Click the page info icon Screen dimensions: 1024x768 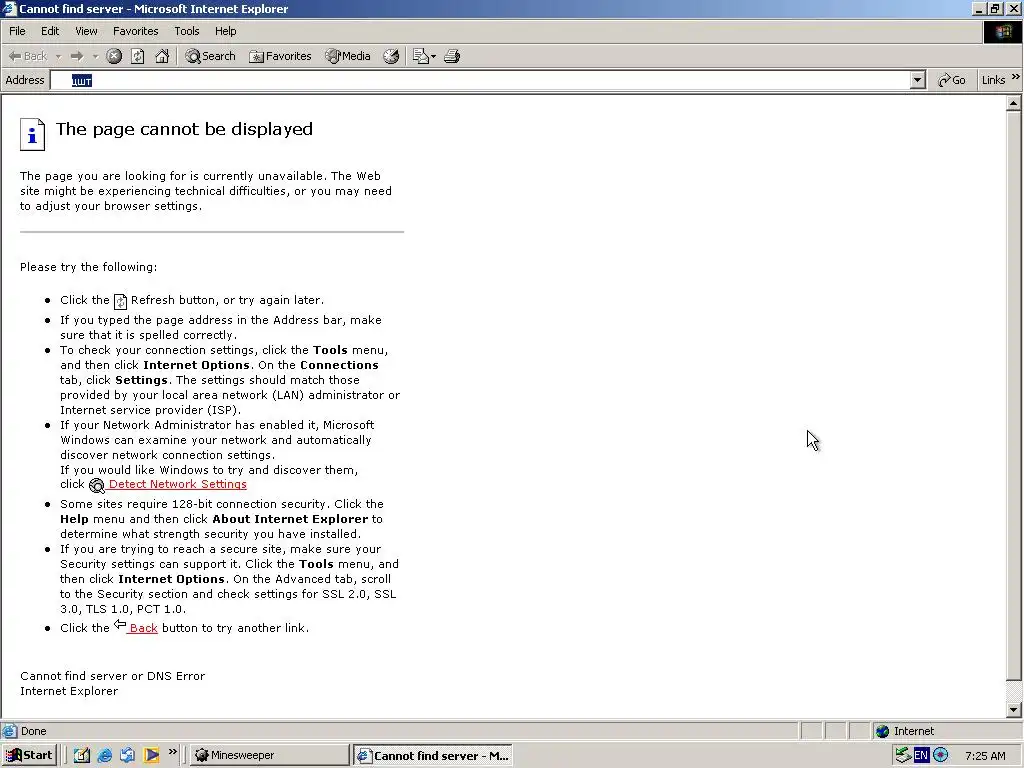[x=32, y=135]
